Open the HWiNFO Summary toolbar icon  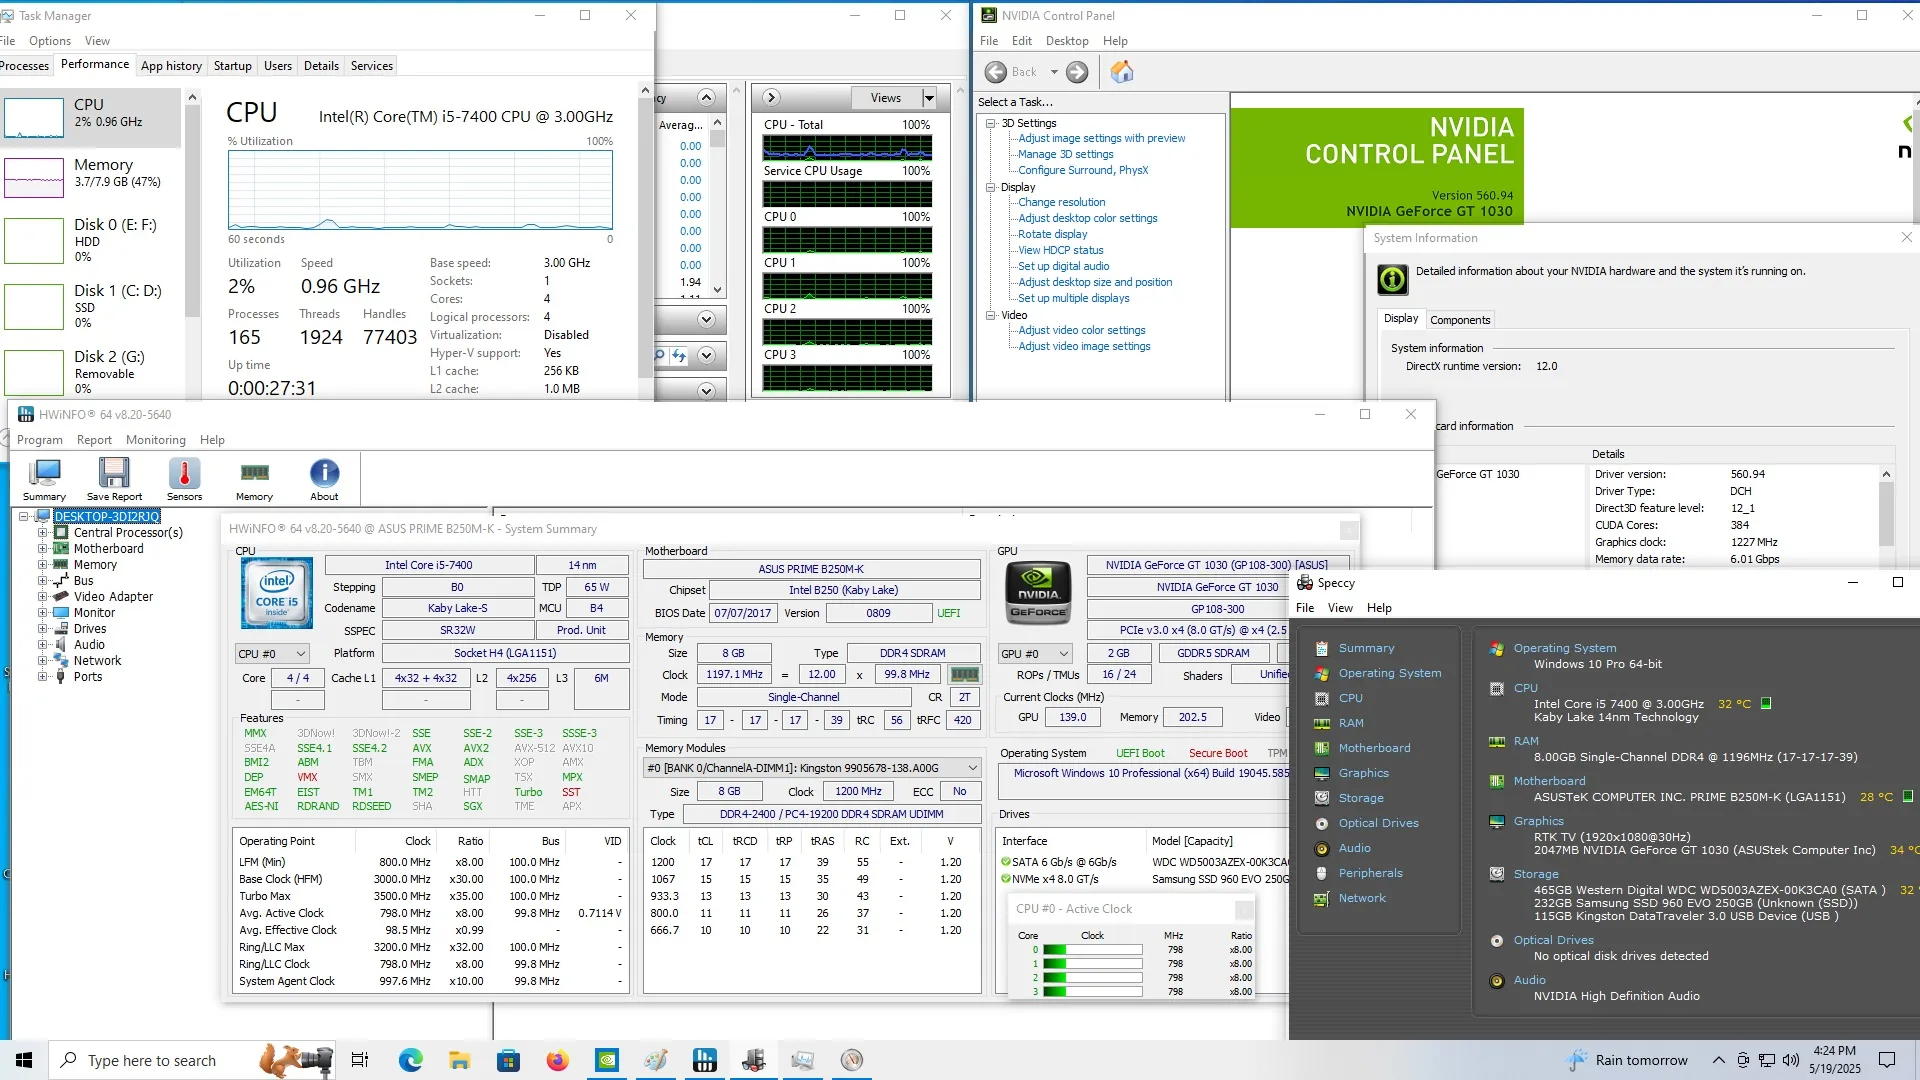pyautogui.click(x=45, y=479)
